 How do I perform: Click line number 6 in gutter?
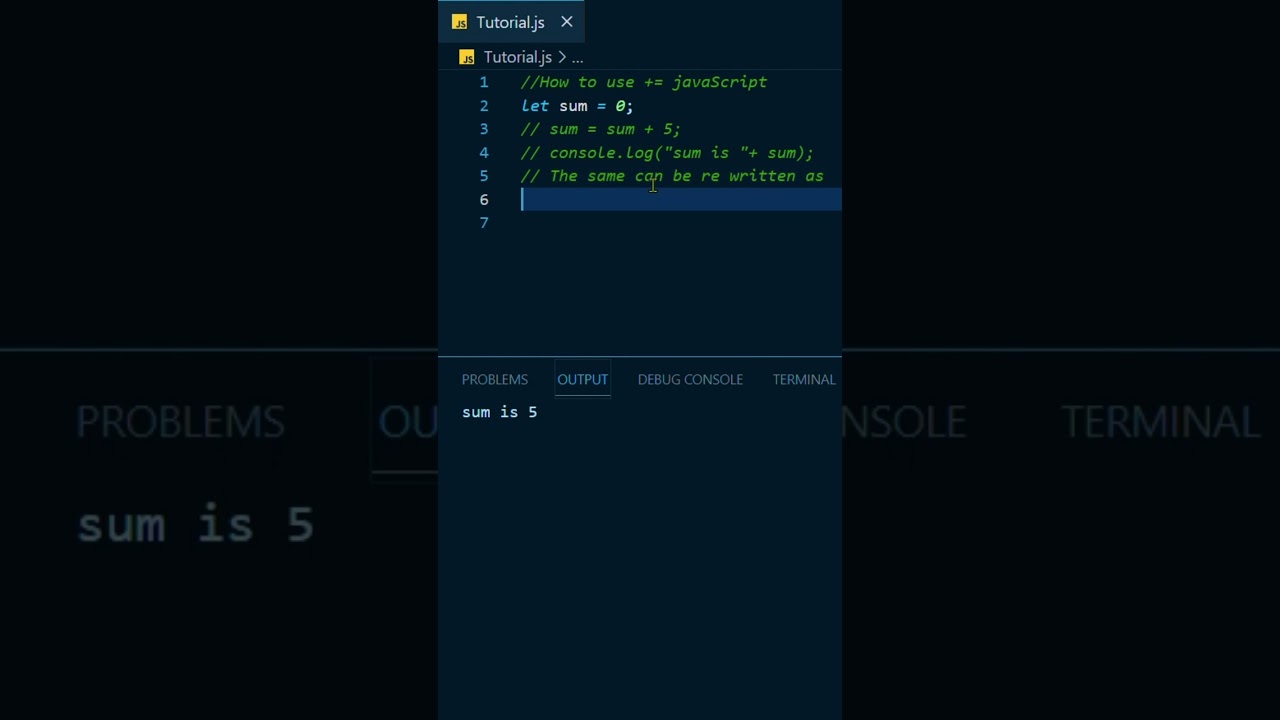[484, 200]
